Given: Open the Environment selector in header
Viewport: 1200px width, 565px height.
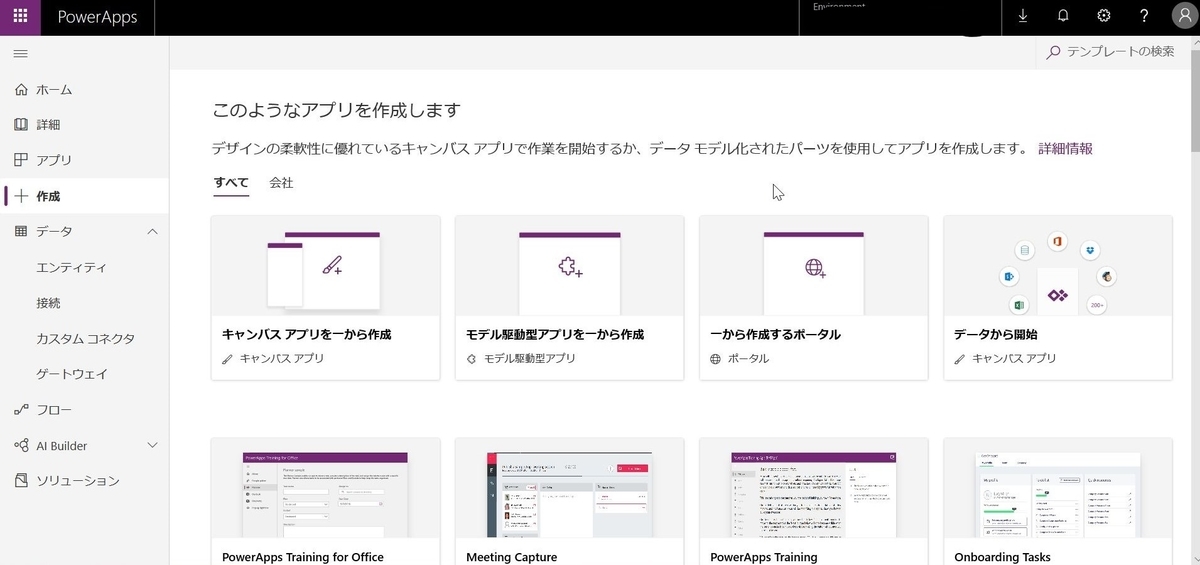Looking at the screenshot, I should coord(900,17).
